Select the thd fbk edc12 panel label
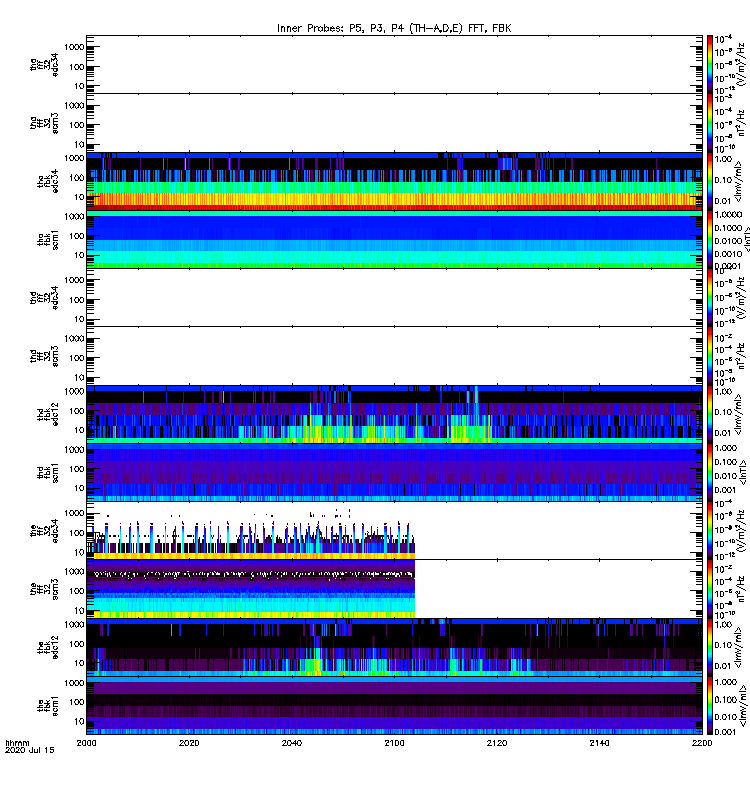750x800 pixels. pyautogui.click(x=48, y=414)
